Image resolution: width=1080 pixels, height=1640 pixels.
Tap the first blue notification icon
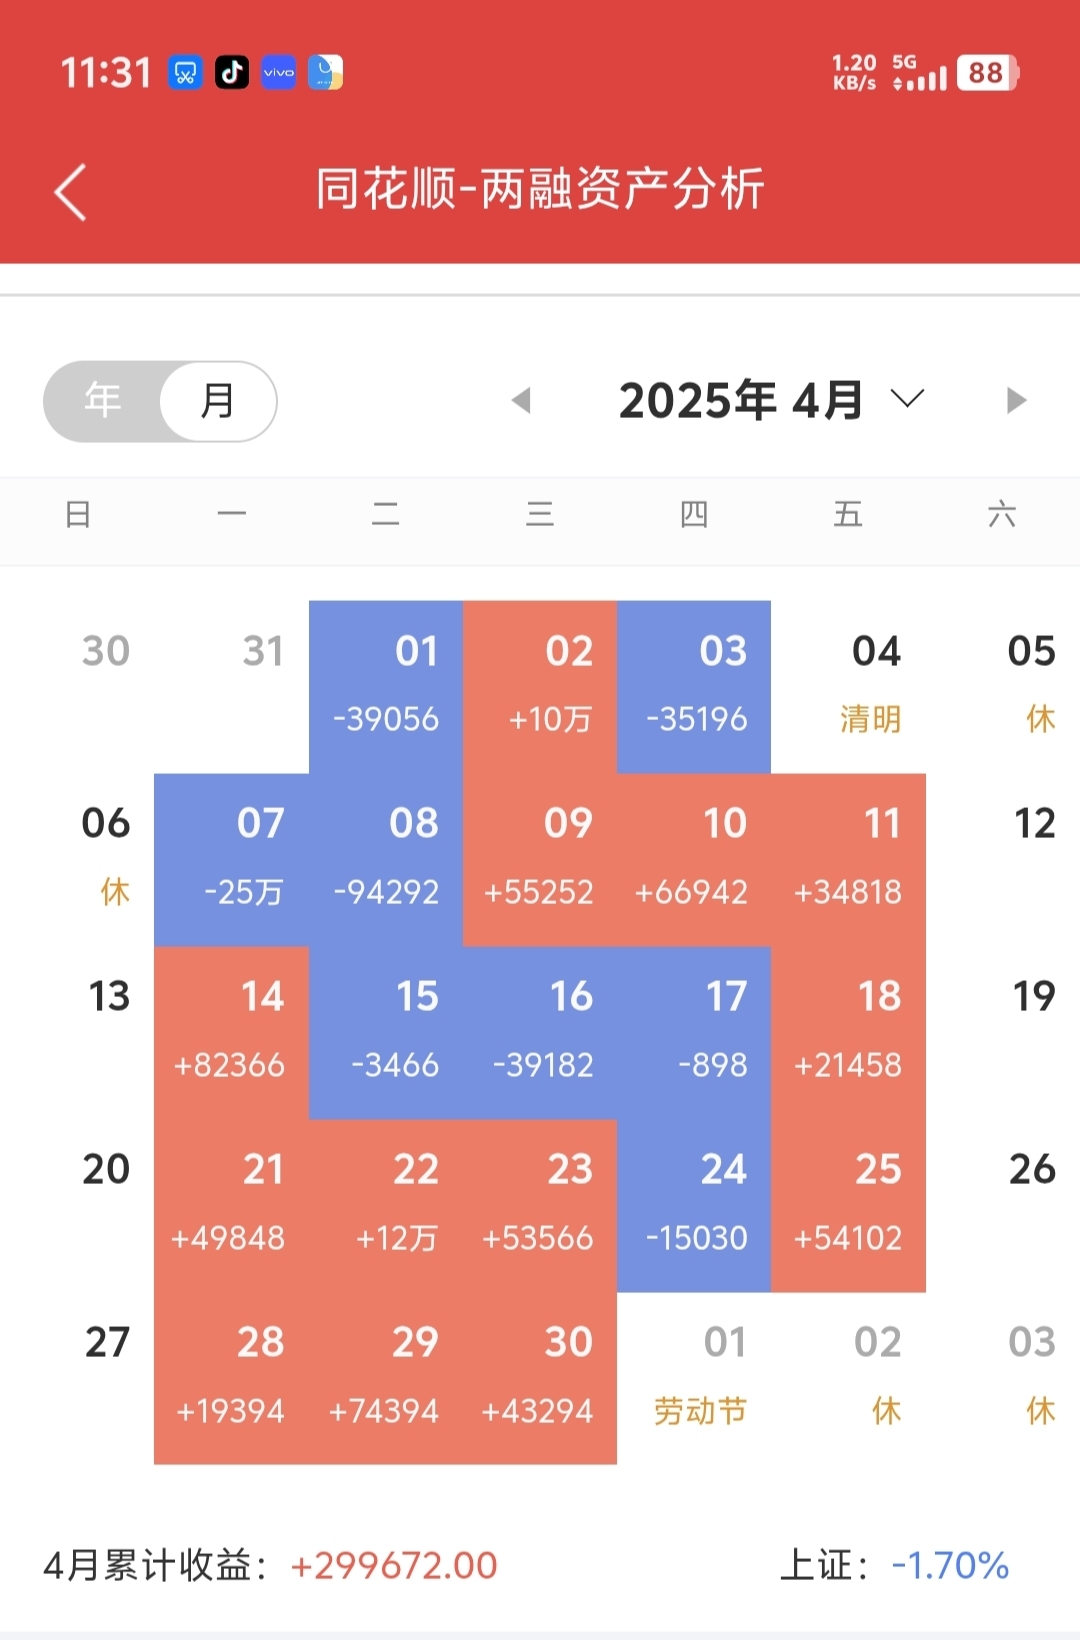pos(185,72)
